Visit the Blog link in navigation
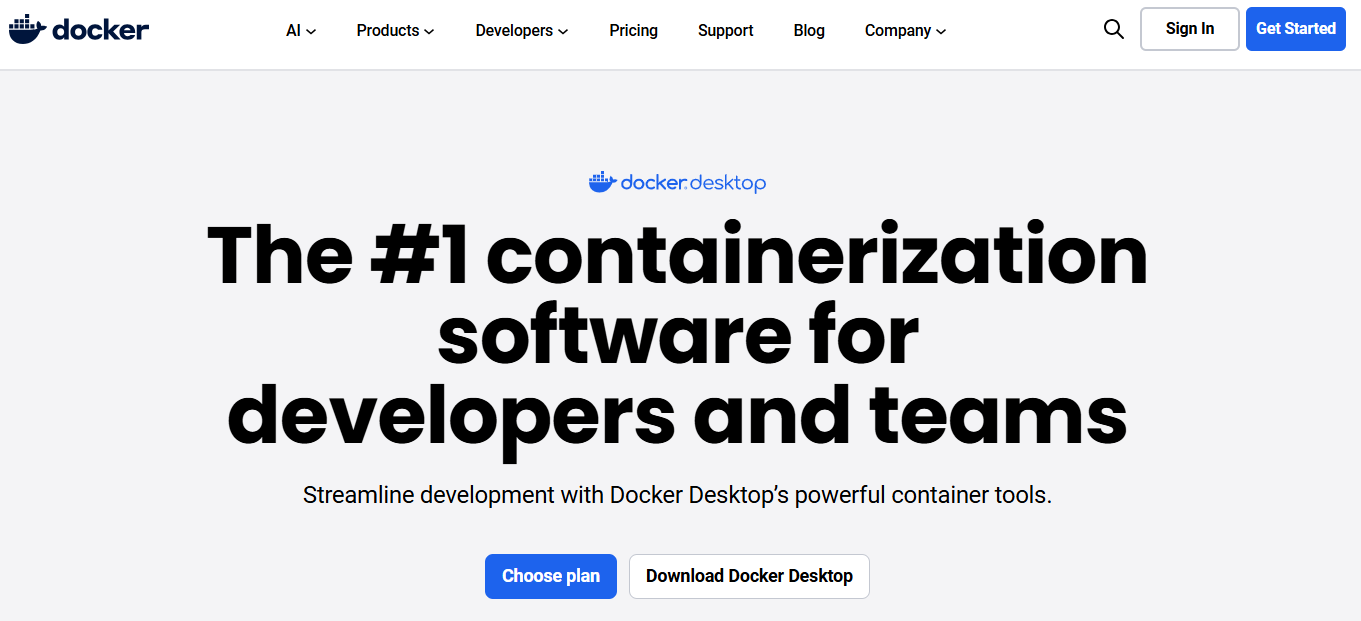1361x621 pixels. click(x=809, y=31)
